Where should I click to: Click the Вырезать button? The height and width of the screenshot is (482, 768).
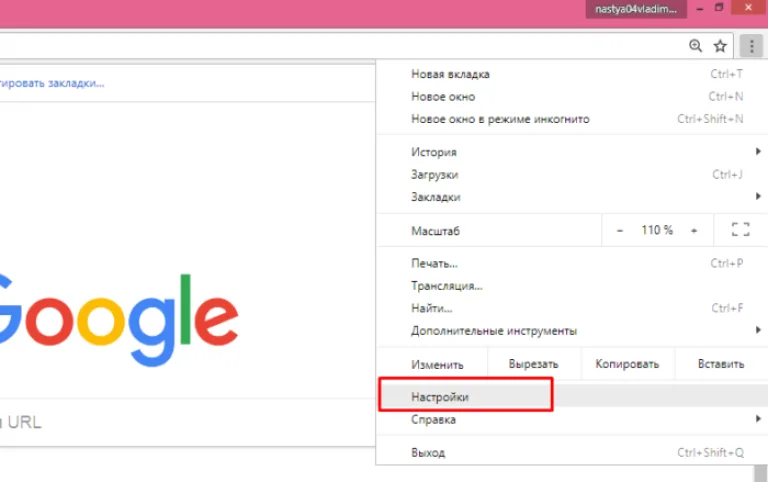[533, 364]
